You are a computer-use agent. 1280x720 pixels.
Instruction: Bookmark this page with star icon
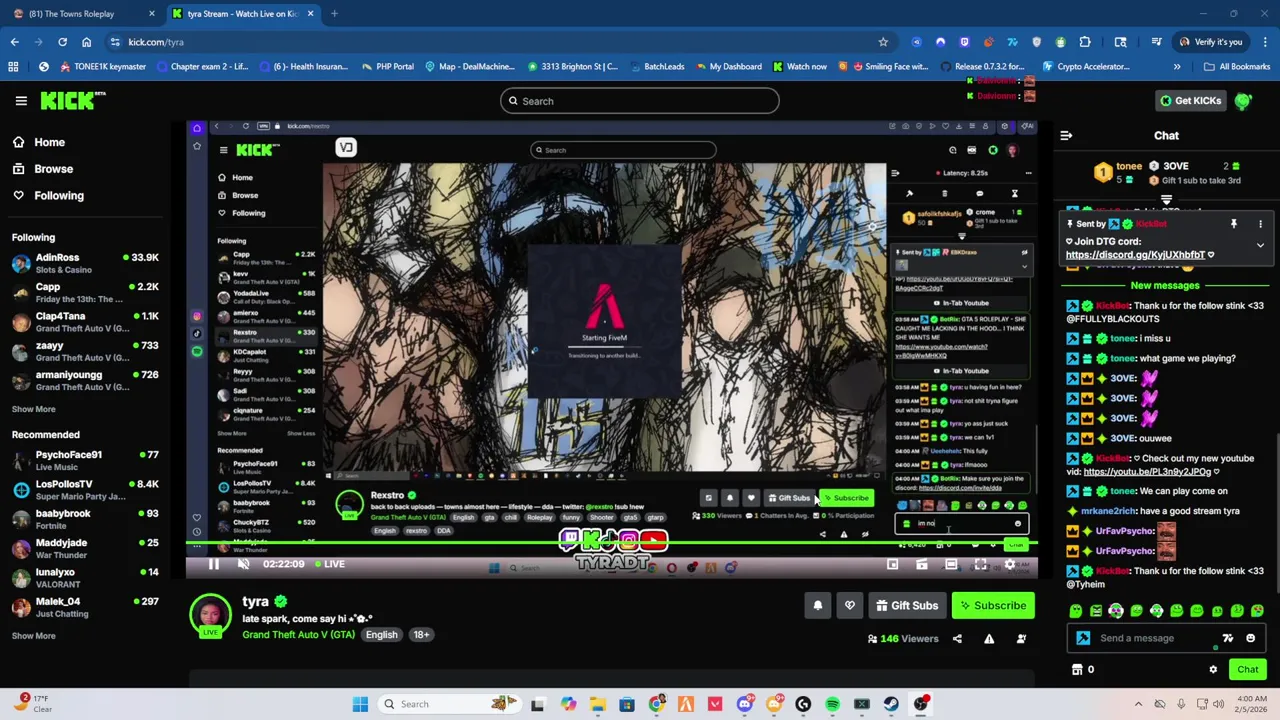[x=883, y=42]
